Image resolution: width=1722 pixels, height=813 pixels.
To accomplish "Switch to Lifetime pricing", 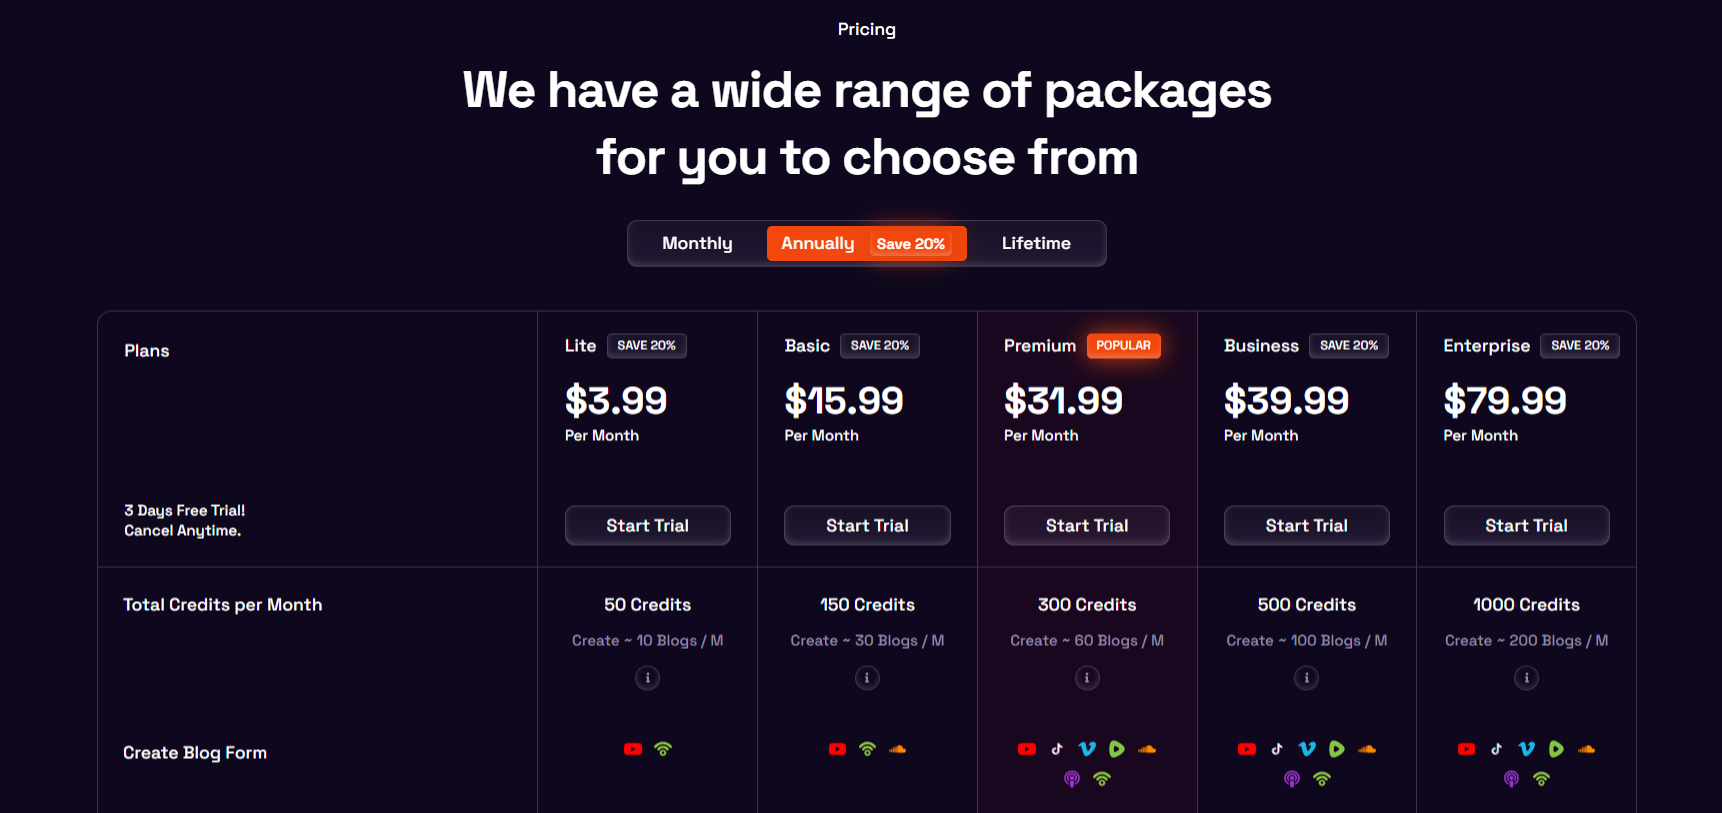I will [1036, 243].
